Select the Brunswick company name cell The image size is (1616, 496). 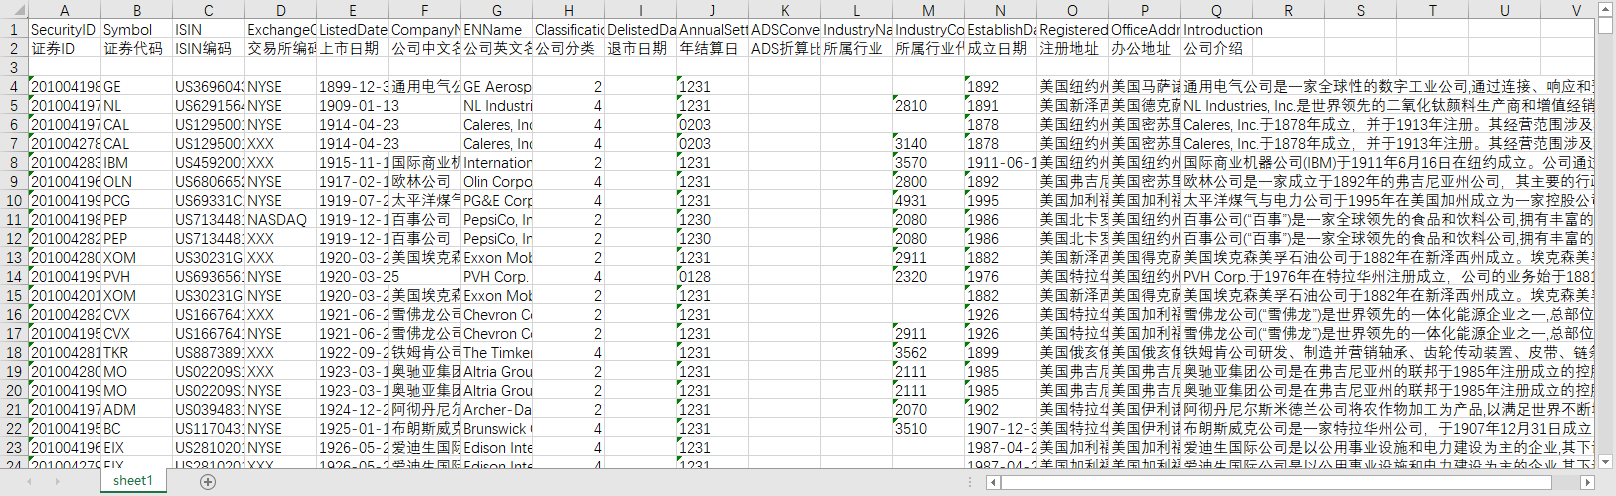(x=496, y=428)
